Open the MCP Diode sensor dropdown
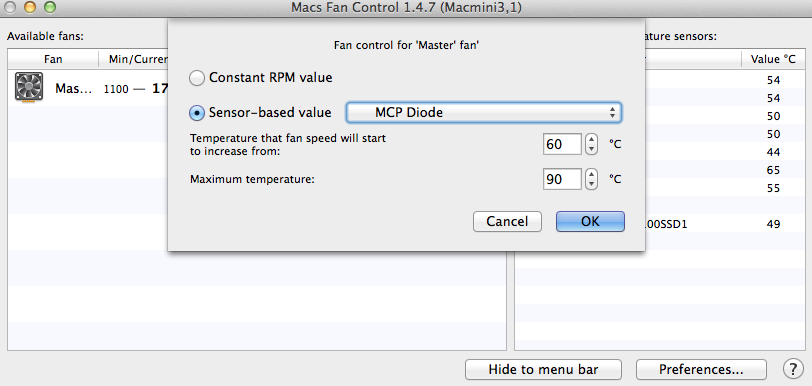Viewport: 812px width, 386px height. [484, 112]
